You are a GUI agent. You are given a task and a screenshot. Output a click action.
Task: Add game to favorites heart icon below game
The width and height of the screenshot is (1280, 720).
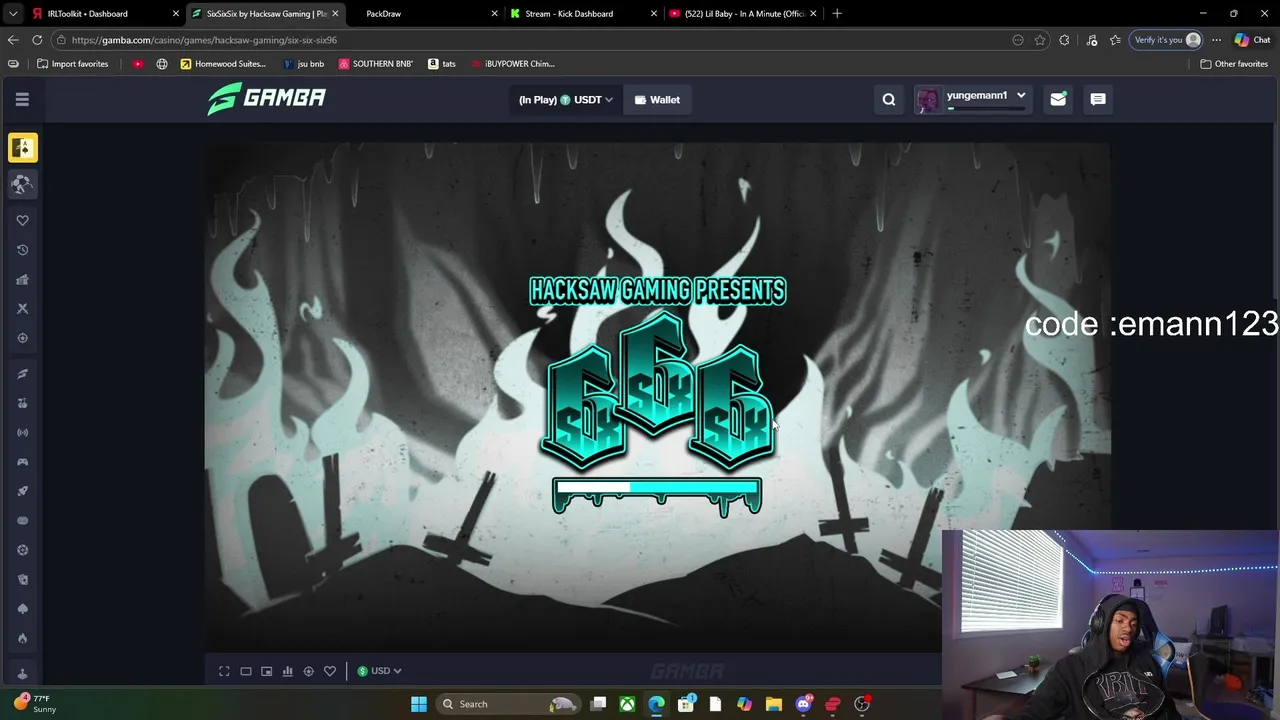click(x=329, y=671)
